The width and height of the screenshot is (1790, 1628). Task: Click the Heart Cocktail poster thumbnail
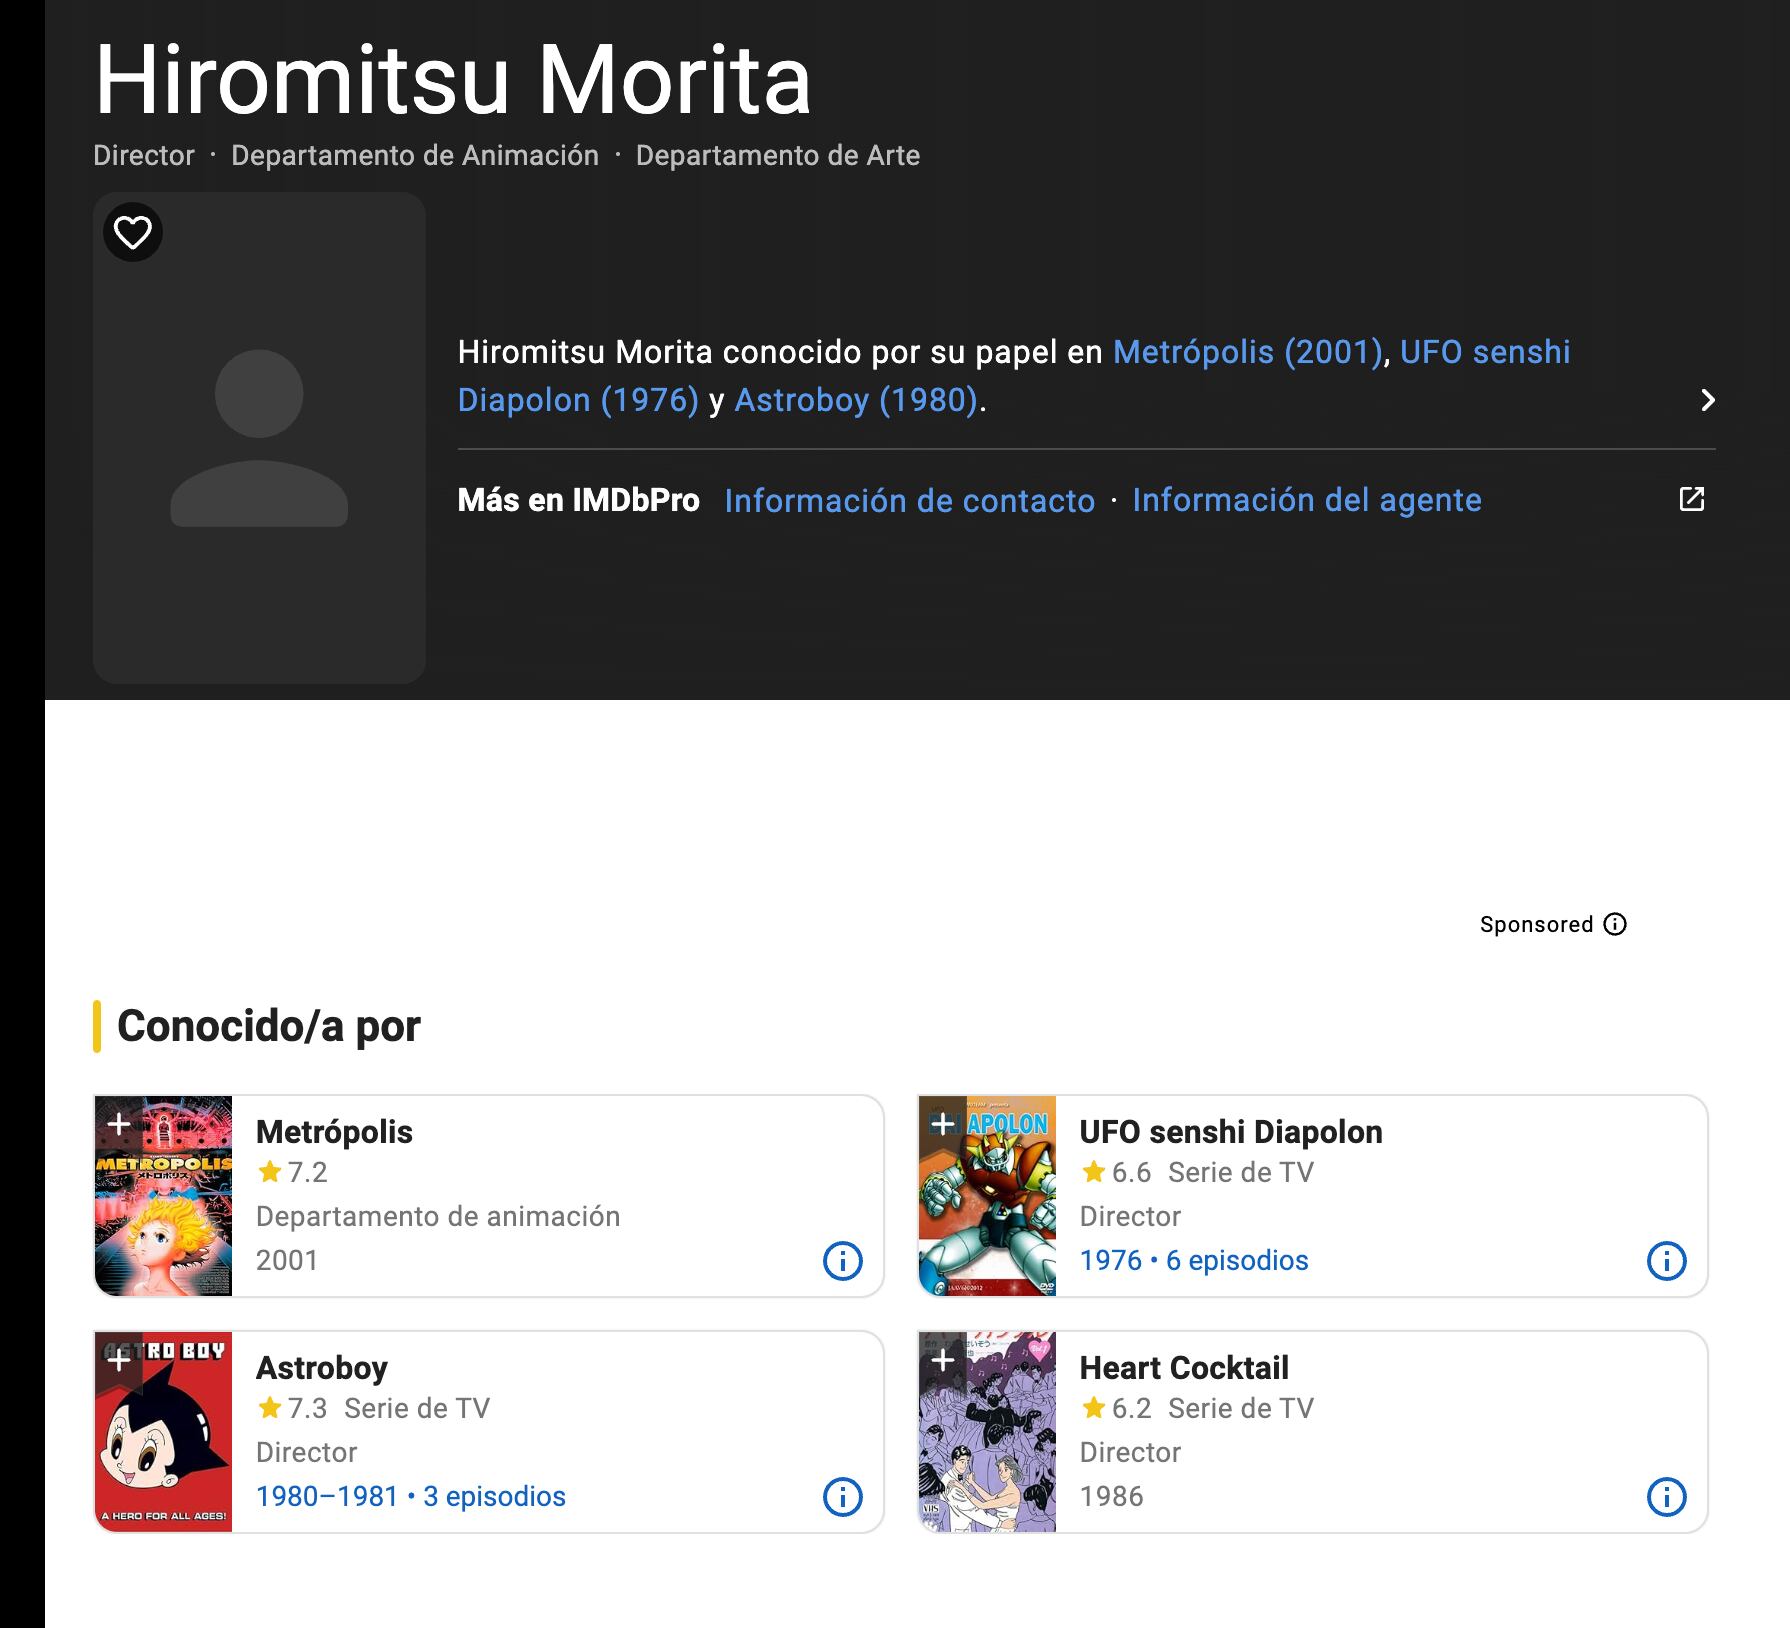[988, 1432]
